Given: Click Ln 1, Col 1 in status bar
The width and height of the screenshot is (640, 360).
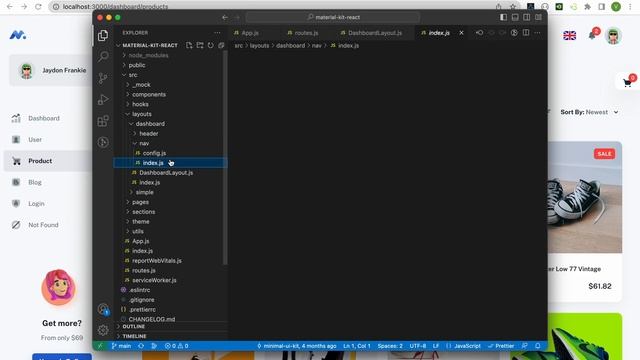Looking at the screenshot, I should (x=357, y=346).
